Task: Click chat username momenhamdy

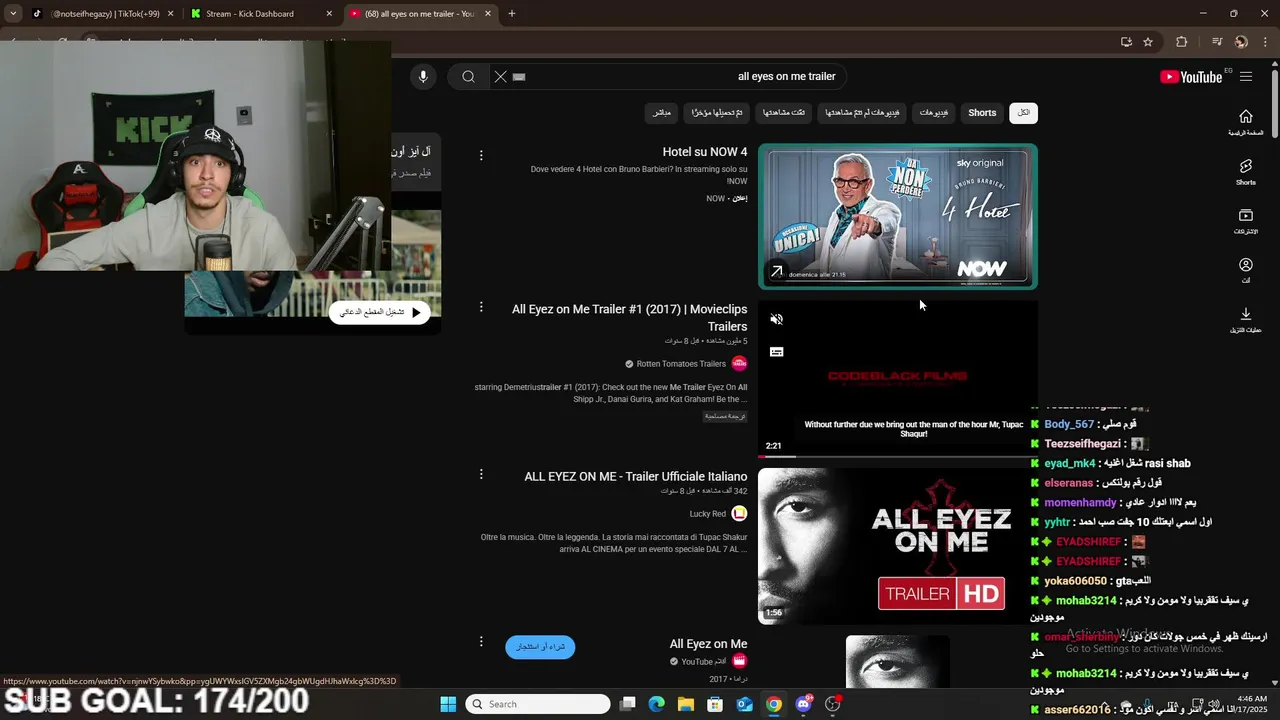Action: (x=1080, y=503)
